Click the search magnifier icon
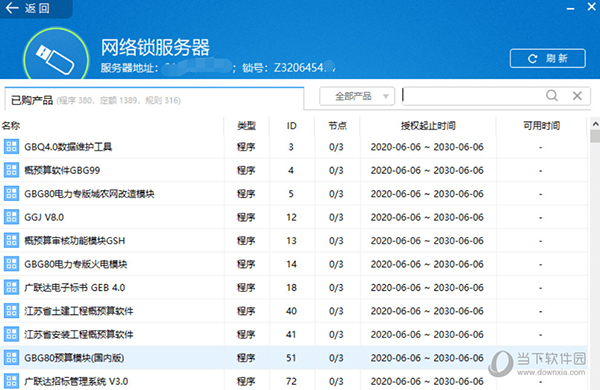 [x=551, y=95]
